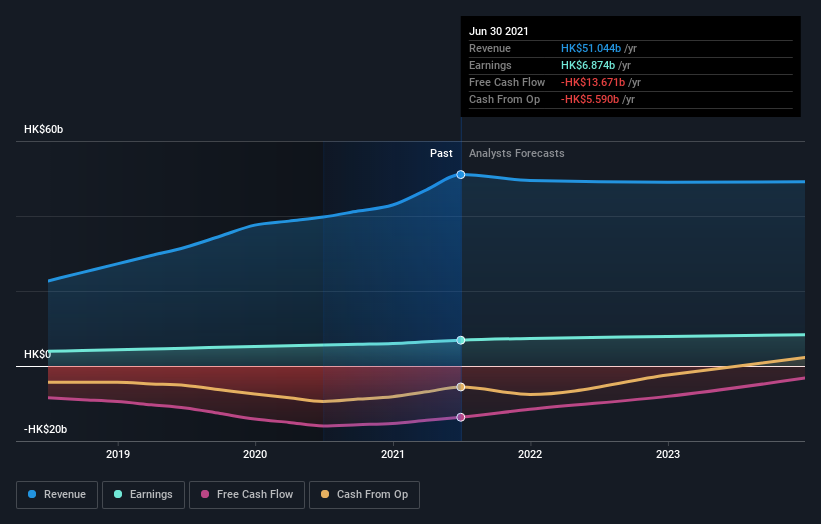Image resolution: width=821 pixels, height=524 pixels.
Task: Click the Analysts Forecasts label
Action: click(517, 153)
